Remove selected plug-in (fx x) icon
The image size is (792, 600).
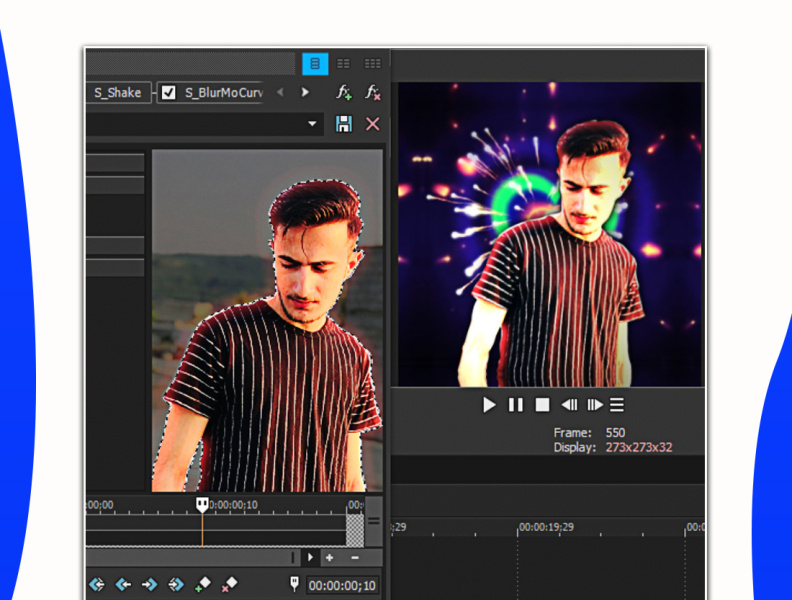point(373,92)
